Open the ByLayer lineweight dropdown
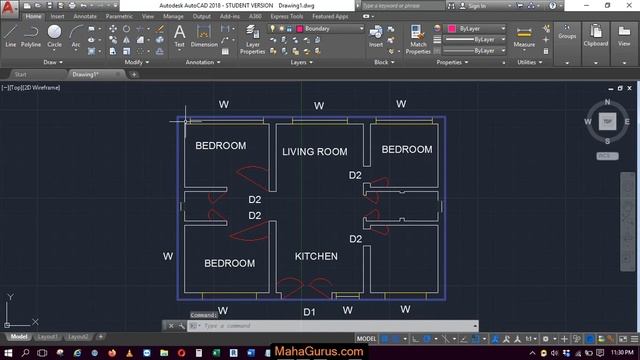The image size is (640, 360). pyautogui.click(x=475, y=40)
